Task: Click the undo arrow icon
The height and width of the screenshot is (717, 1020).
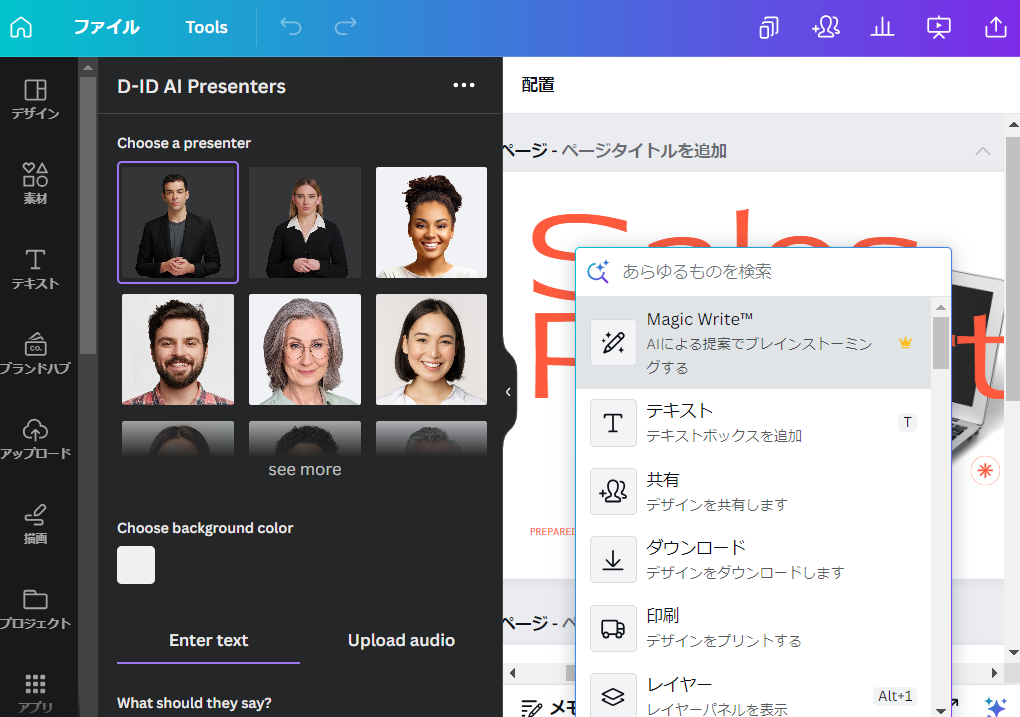Action: point(291,27)
